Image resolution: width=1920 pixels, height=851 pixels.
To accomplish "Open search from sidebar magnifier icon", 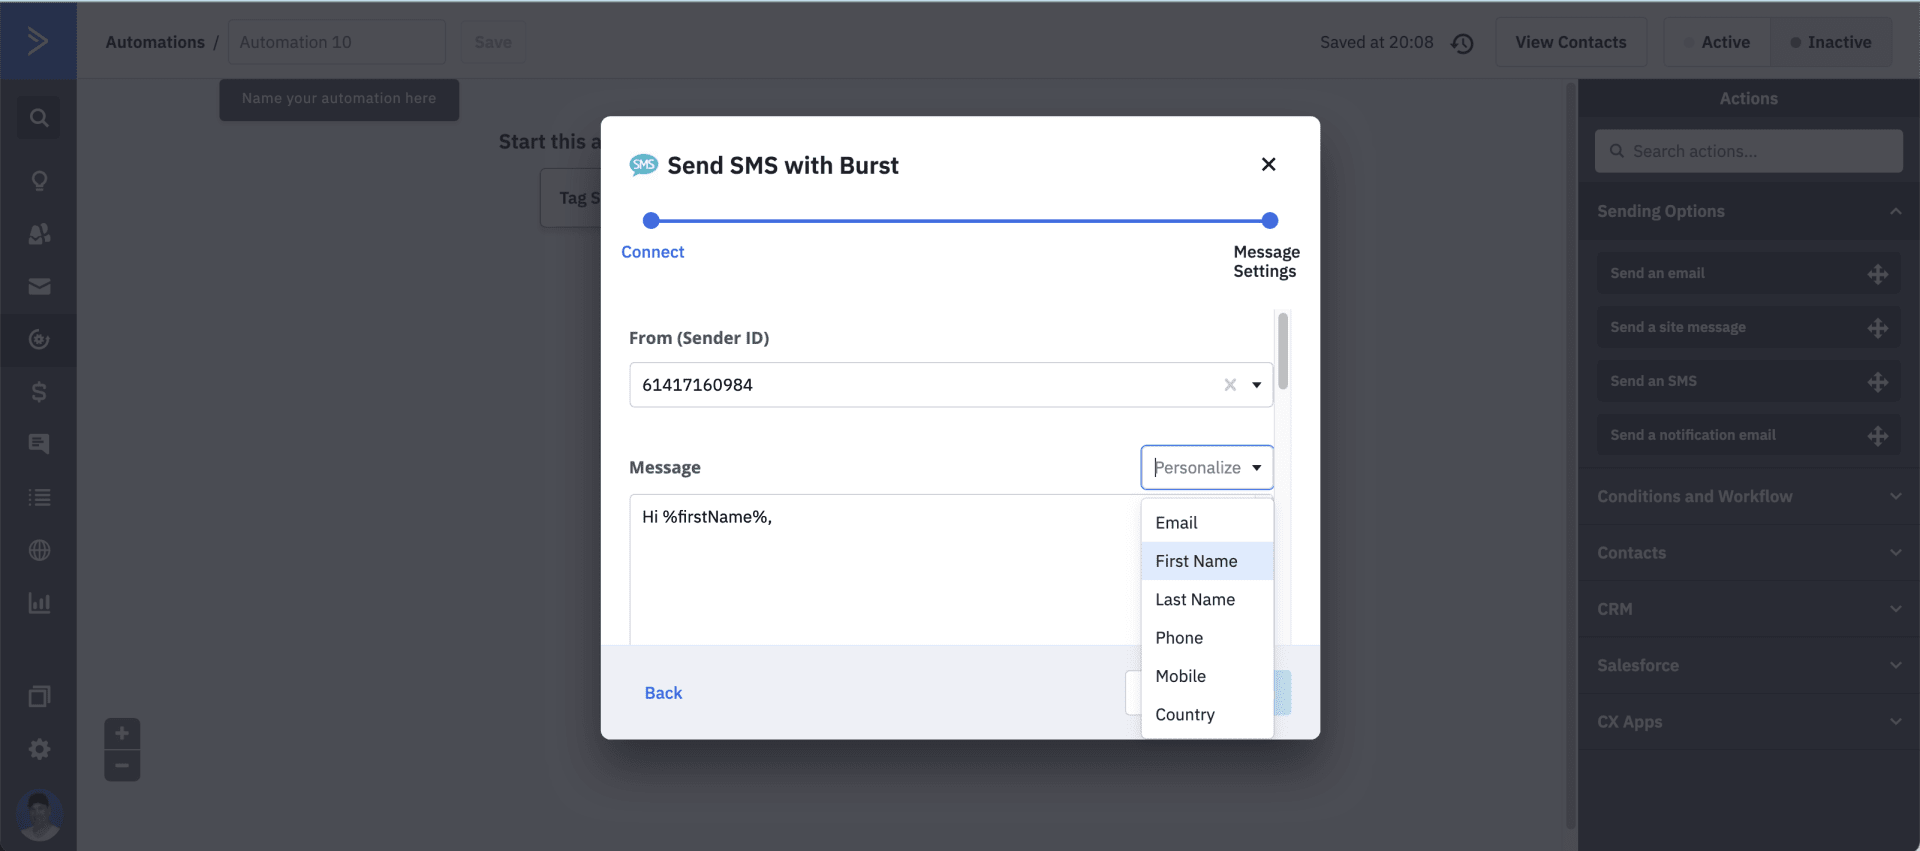I will click(39, 118).
